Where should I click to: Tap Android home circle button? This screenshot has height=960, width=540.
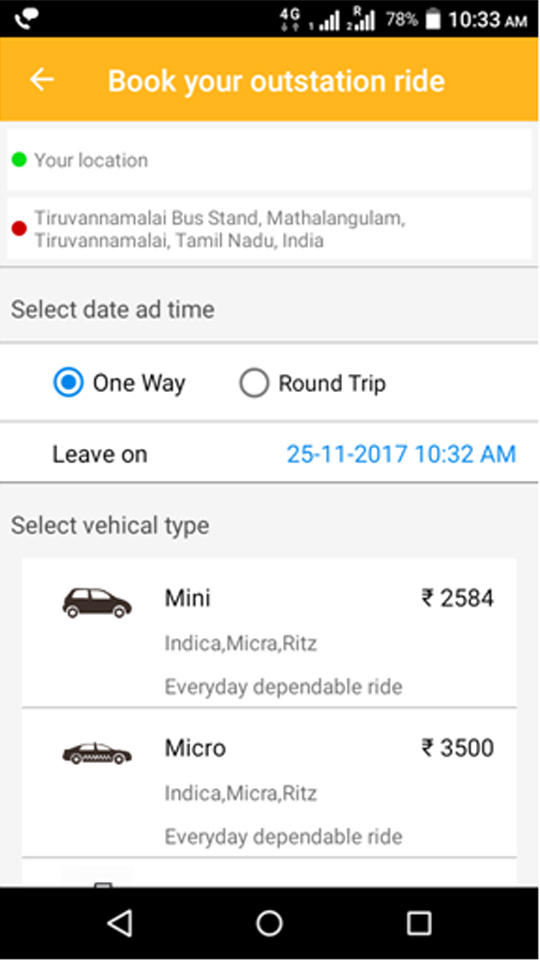(x=269, y=923)
